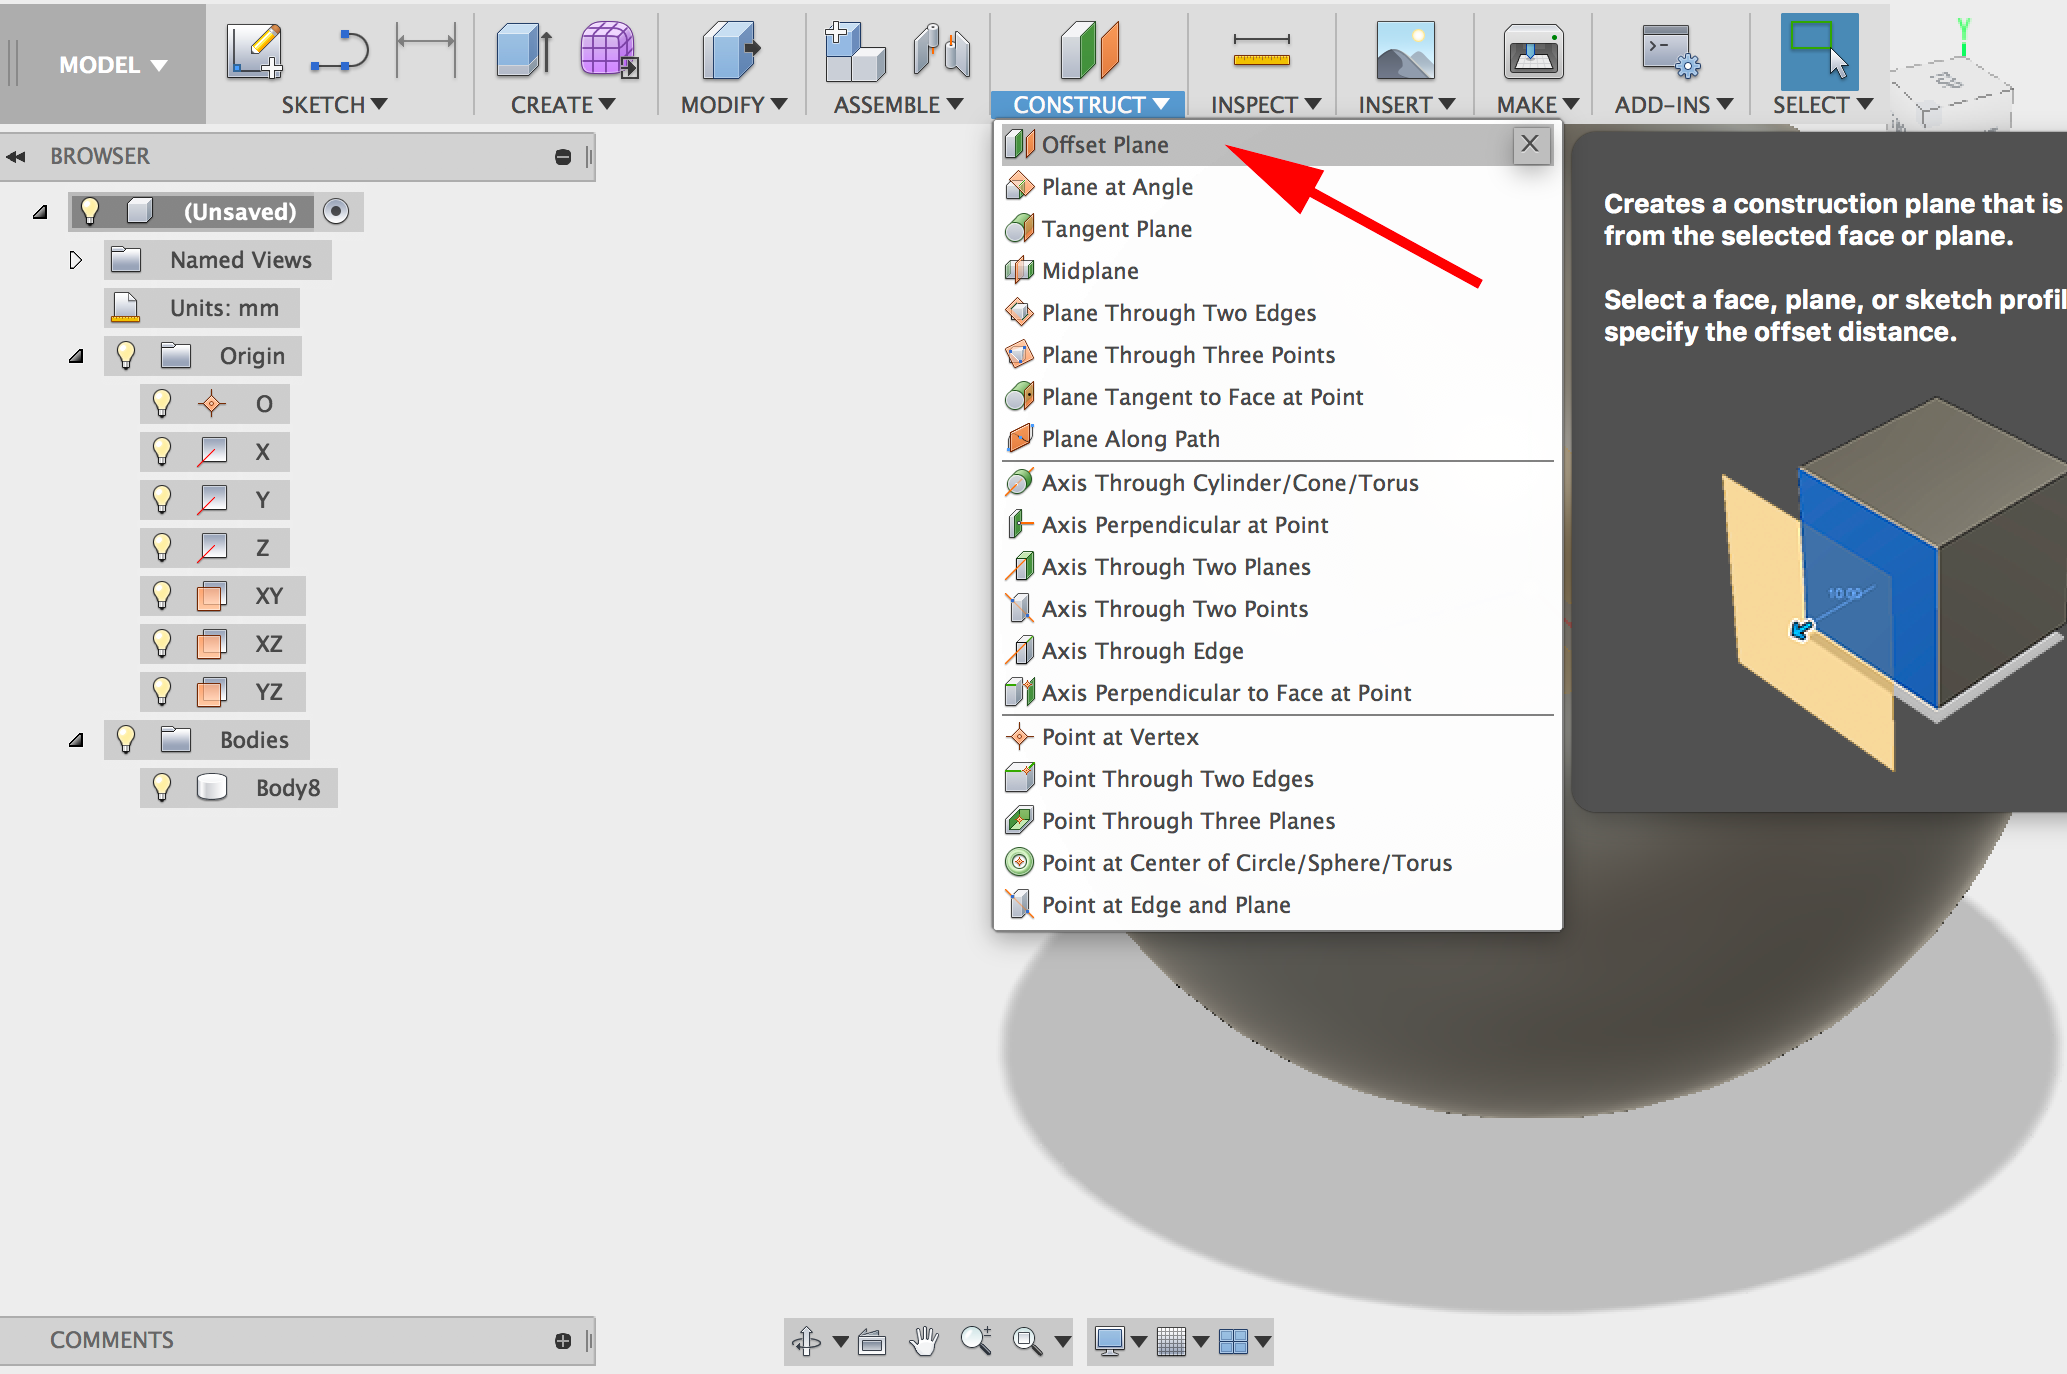Click the Zoom magnifier icon
The height and width of the screenshot is (1374, 2067).
(x=976, y=1341)
